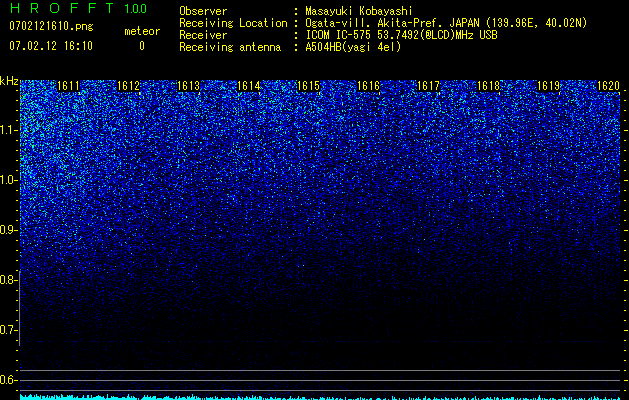This screenshot has height=400, width=629.
Task: Click the Receiving antenna label
Action: [230, 47]
